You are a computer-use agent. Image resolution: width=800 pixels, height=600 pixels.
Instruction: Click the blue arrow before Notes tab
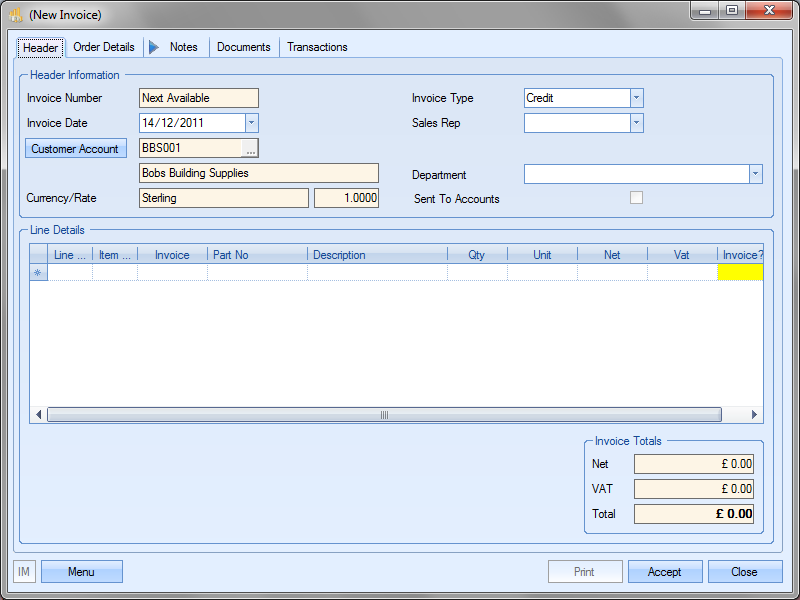(x=154, y=47)
